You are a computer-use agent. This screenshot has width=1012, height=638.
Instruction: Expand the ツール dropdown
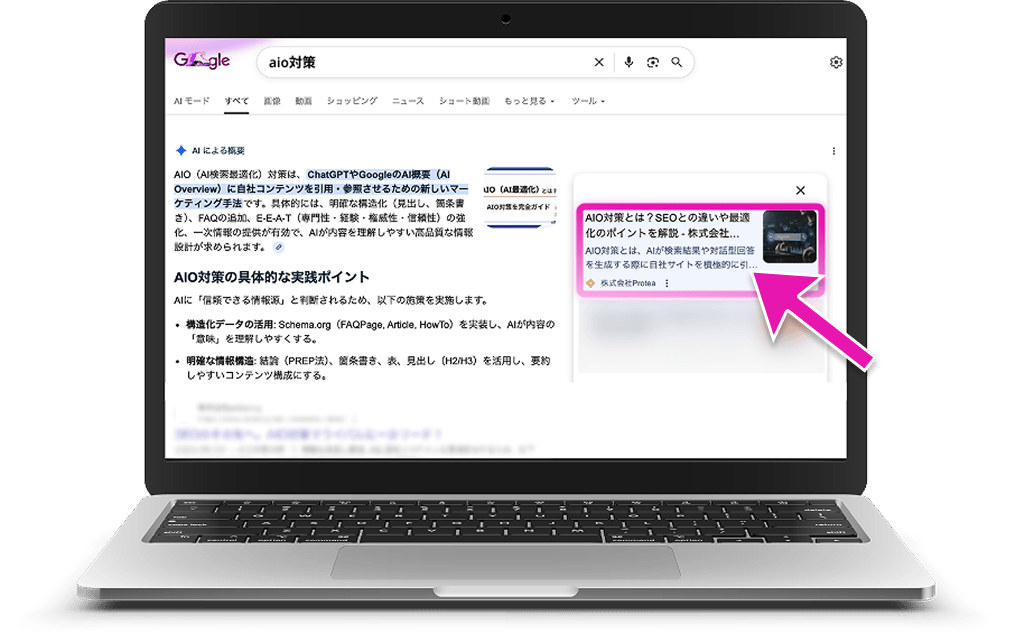(587, 101)
